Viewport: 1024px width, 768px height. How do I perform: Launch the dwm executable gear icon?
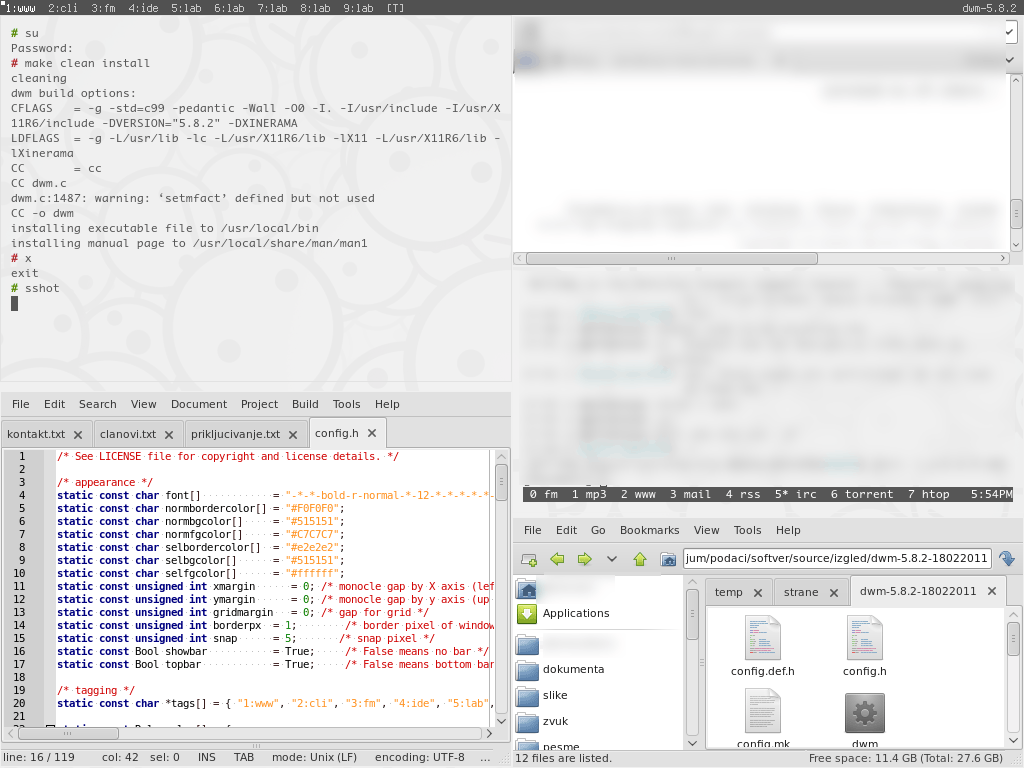pyautogui.click(x=863, y=712)
